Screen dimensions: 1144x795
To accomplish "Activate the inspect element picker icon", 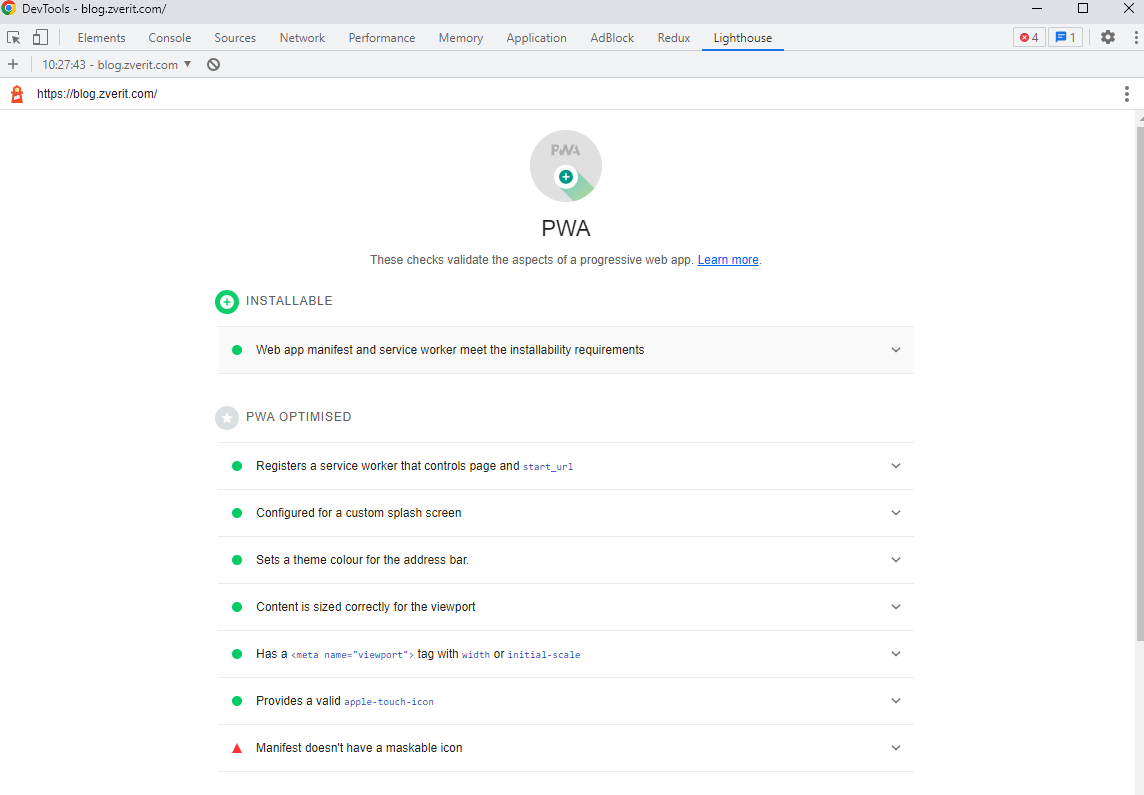I will click(x=13, y=37).
